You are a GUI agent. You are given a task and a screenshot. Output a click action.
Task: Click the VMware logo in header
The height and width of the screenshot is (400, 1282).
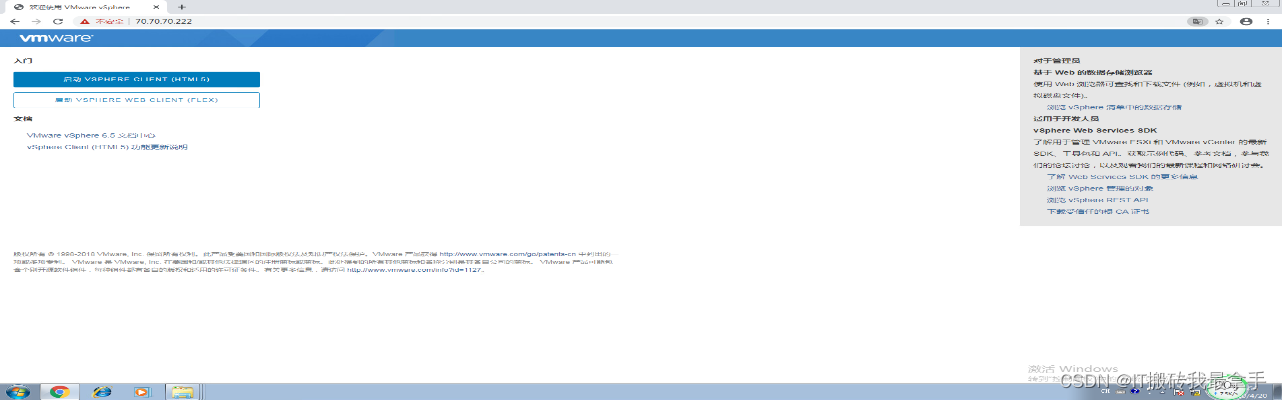(x=57, y=39)
